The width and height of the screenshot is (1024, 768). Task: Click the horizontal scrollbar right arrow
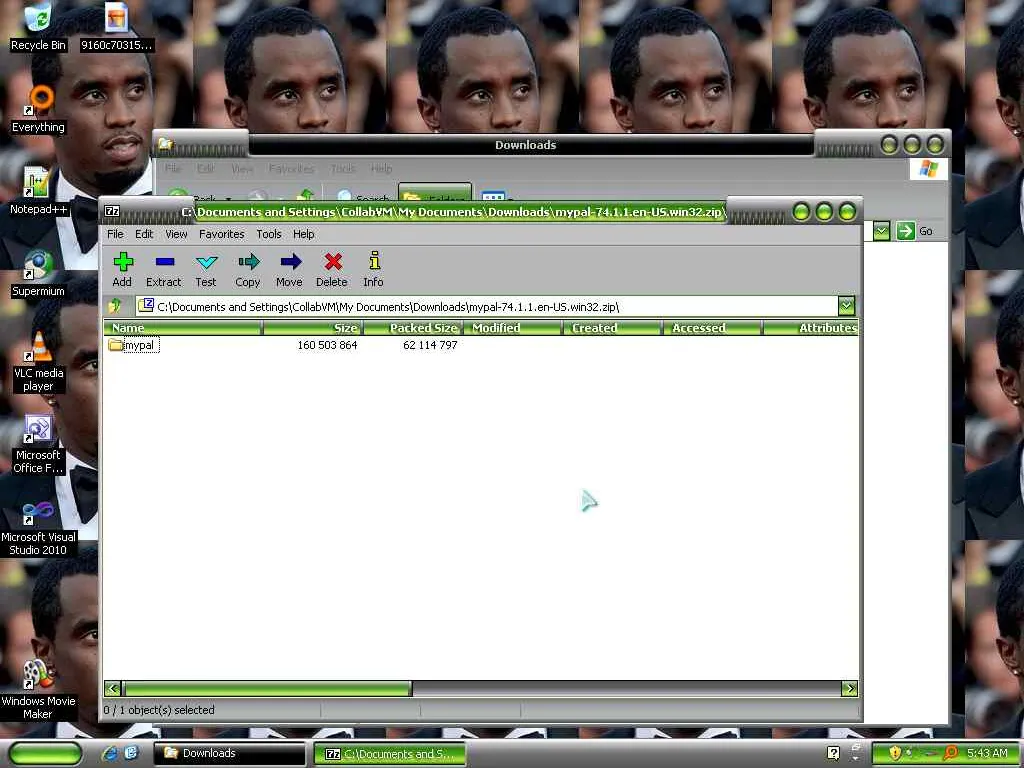(x=850, y=688)
